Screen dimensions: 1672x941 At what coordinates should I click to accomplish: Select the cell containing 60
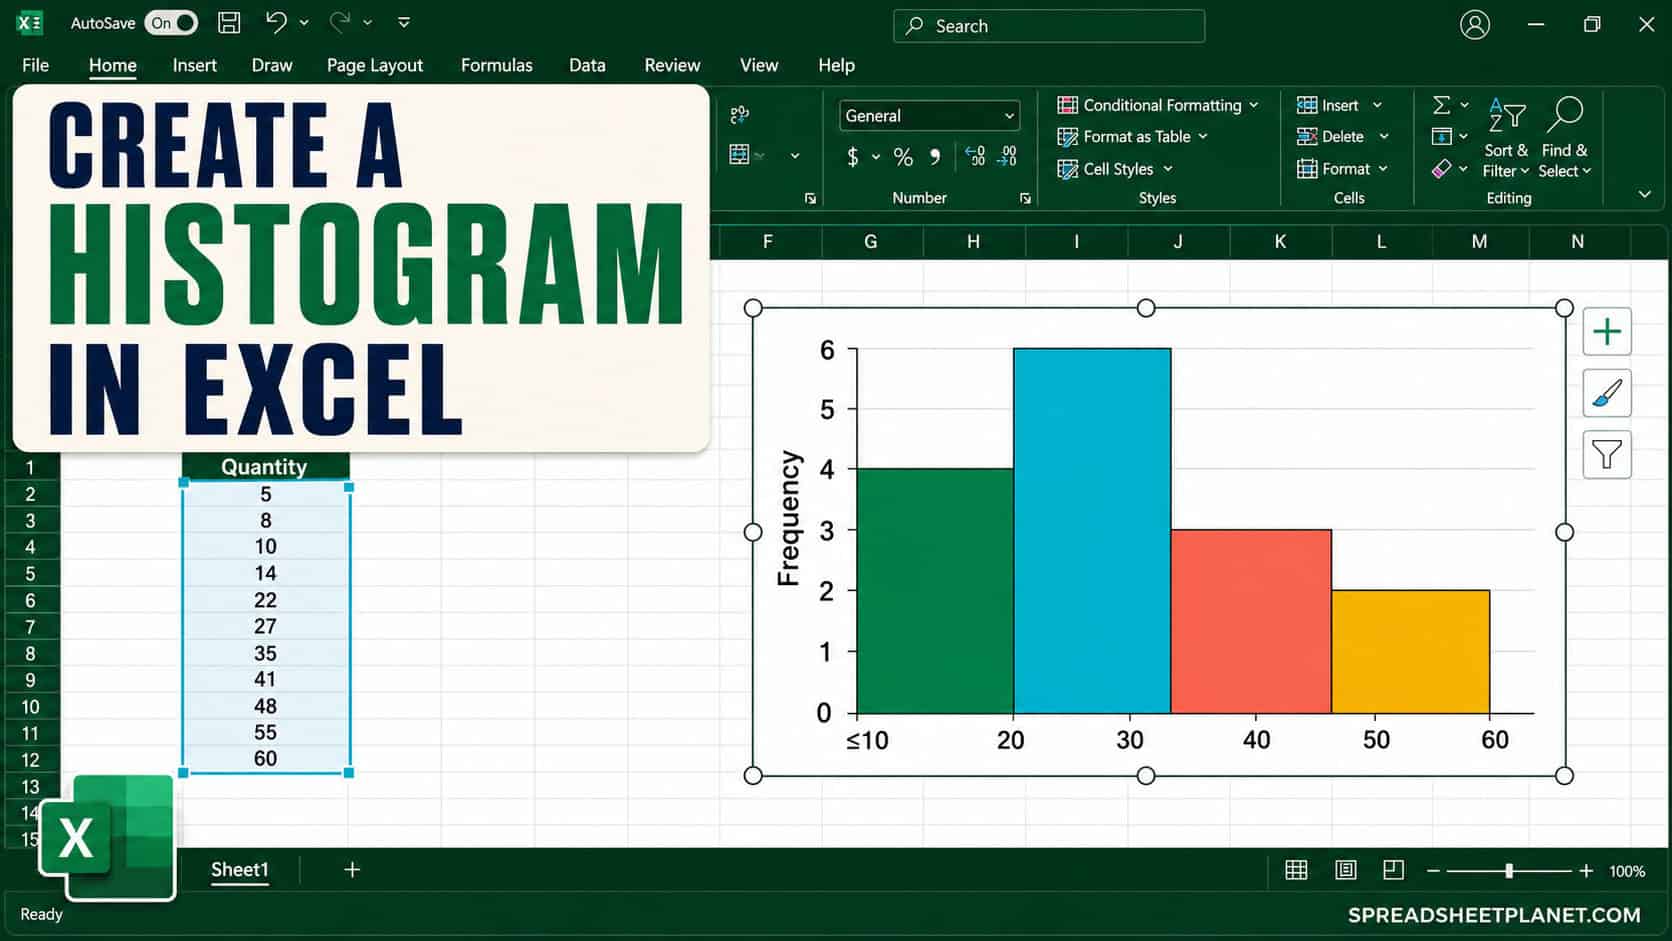click(x=265, y=759)
